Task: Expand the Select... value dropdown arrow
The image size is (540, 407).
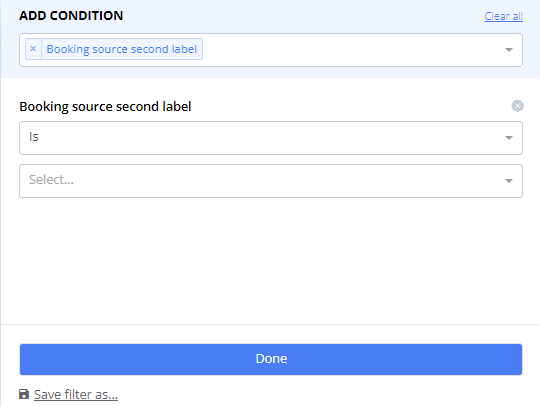Action: coord(509,181)
